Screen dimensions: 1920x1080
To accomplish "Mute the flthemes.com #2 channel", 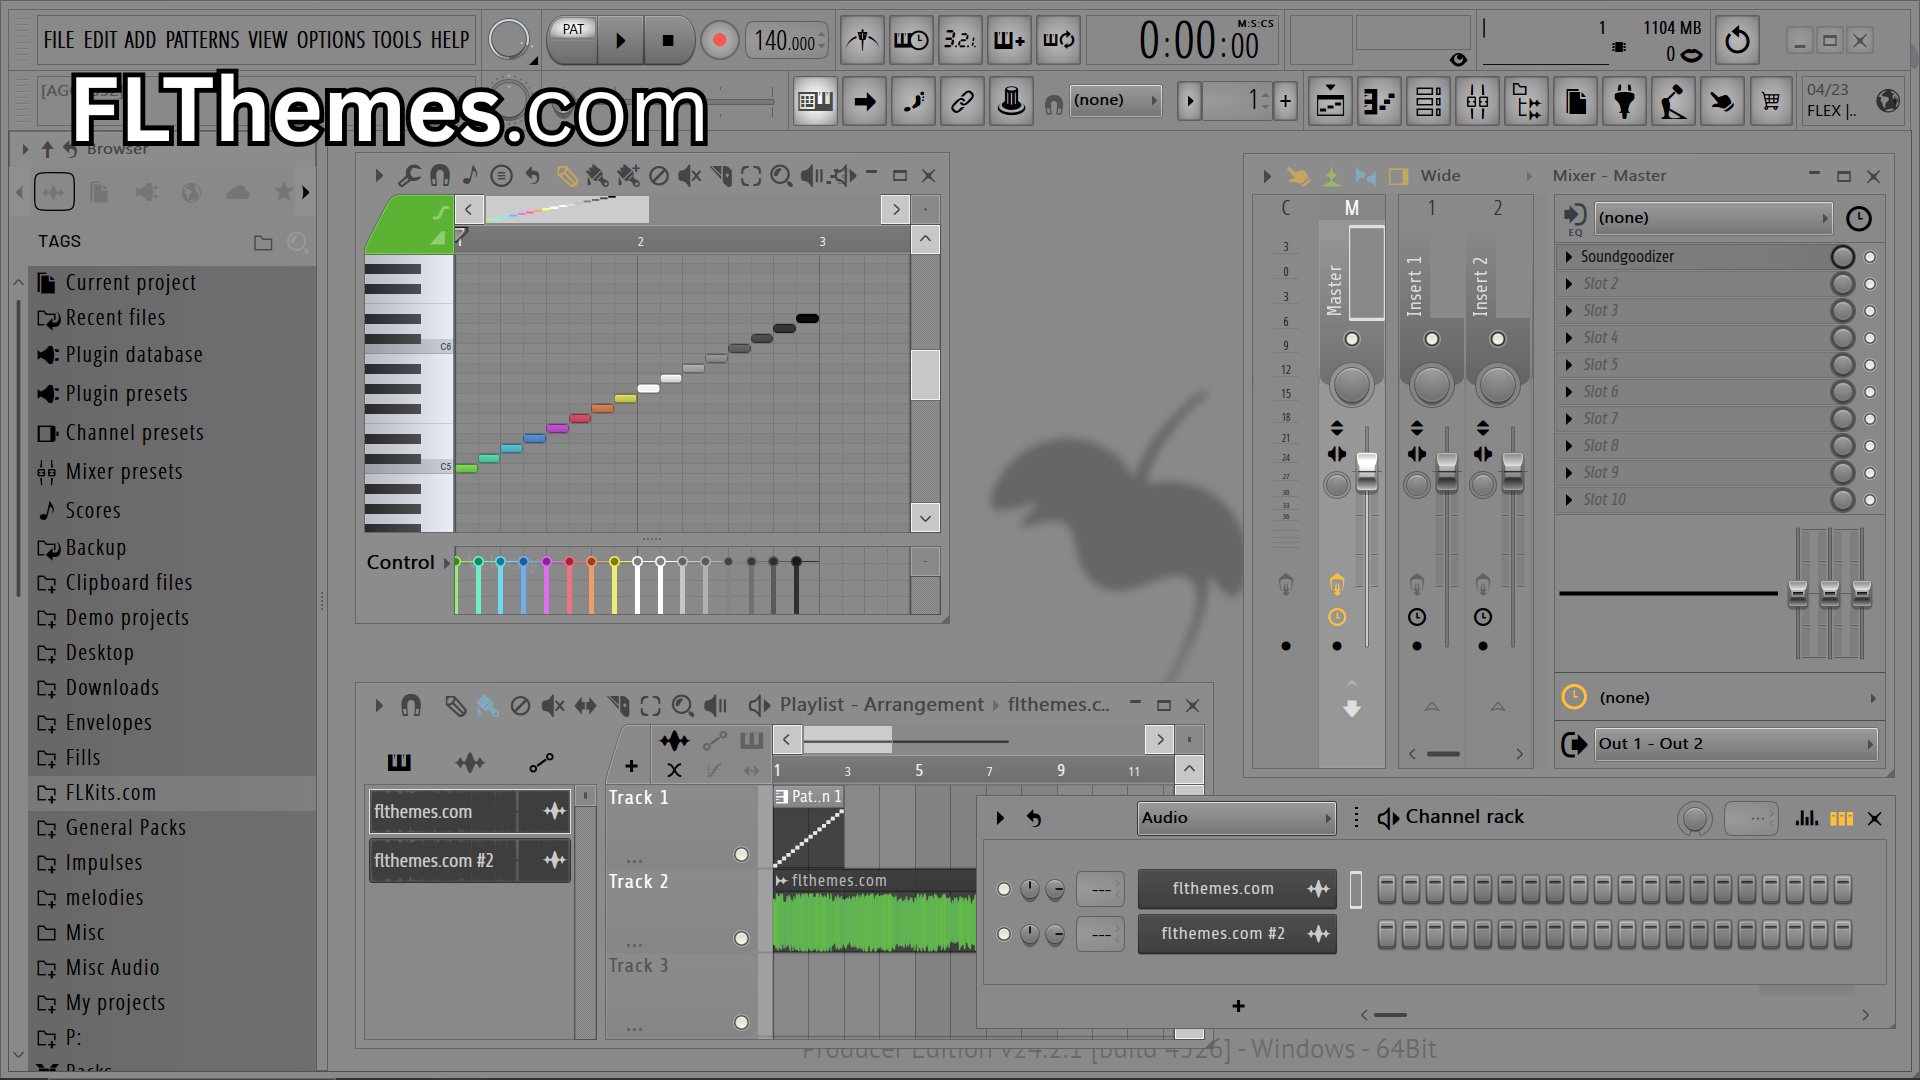I will click(1004, 934).
